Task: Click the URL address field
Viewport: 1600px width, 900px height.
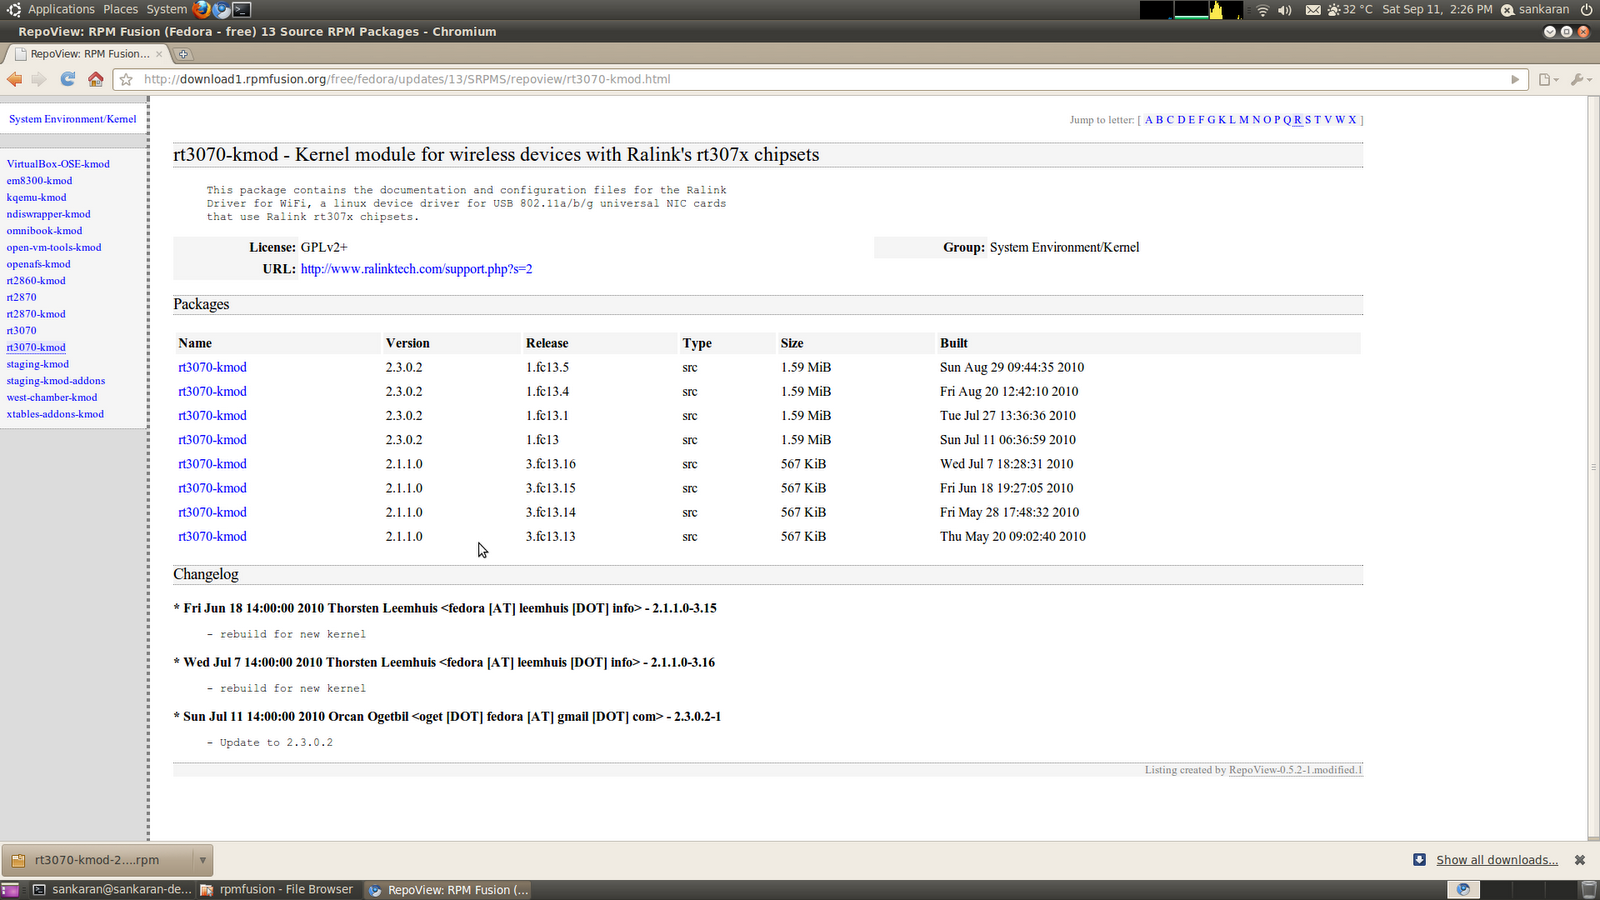Action: click(x=820, y=79)
